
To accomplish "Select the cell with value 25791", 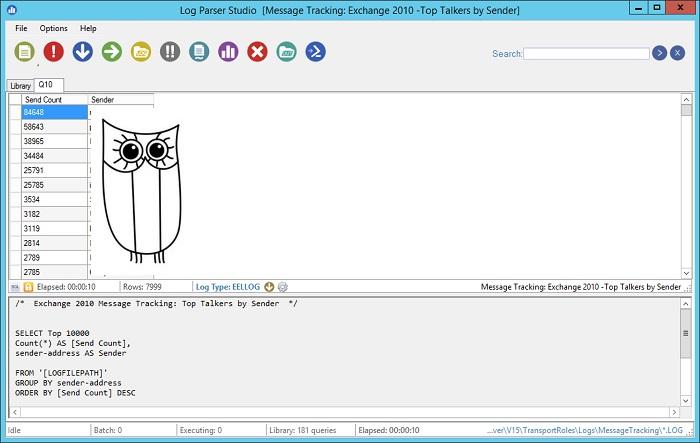I will pyautogui.click(x=54, y=170).
